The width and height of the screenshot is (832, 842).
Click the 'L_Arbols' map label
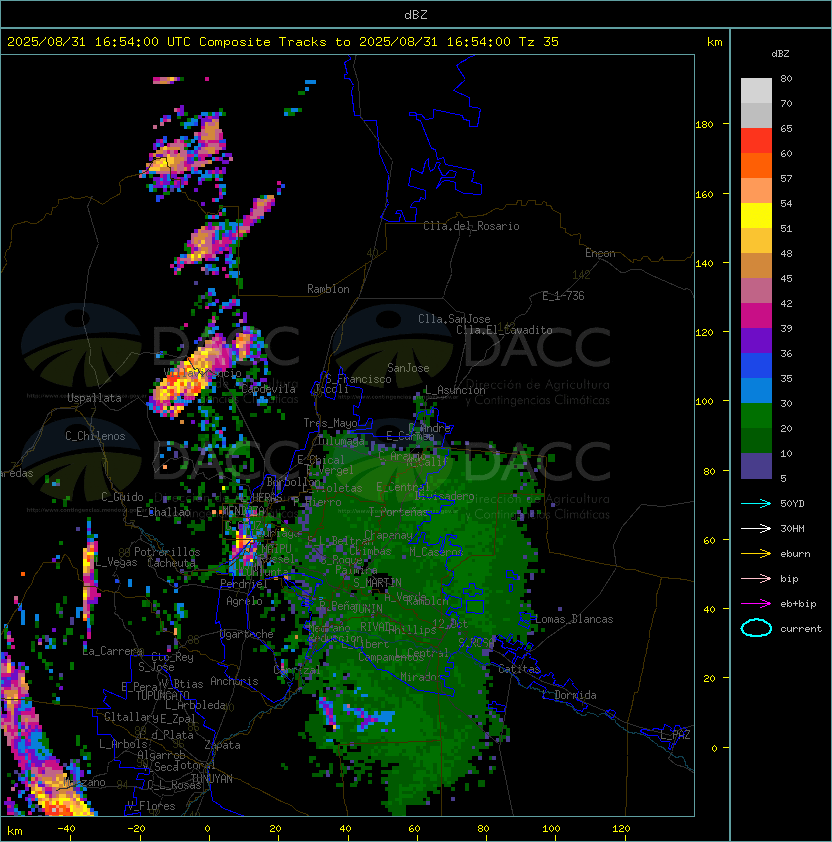123,744
